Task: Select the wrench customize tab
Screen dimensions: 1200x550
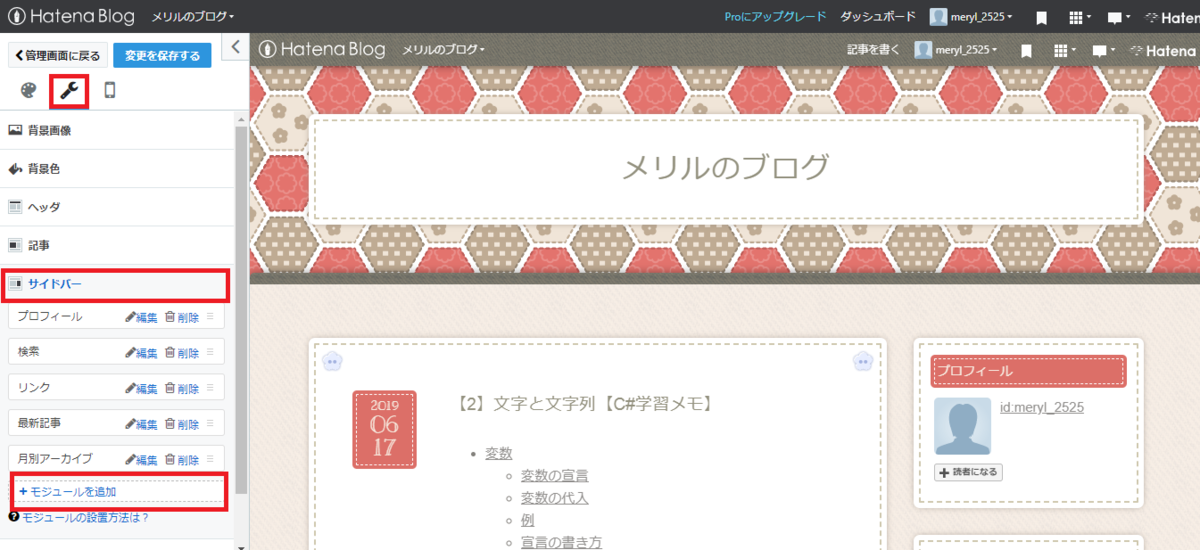Action: point(69,90)
